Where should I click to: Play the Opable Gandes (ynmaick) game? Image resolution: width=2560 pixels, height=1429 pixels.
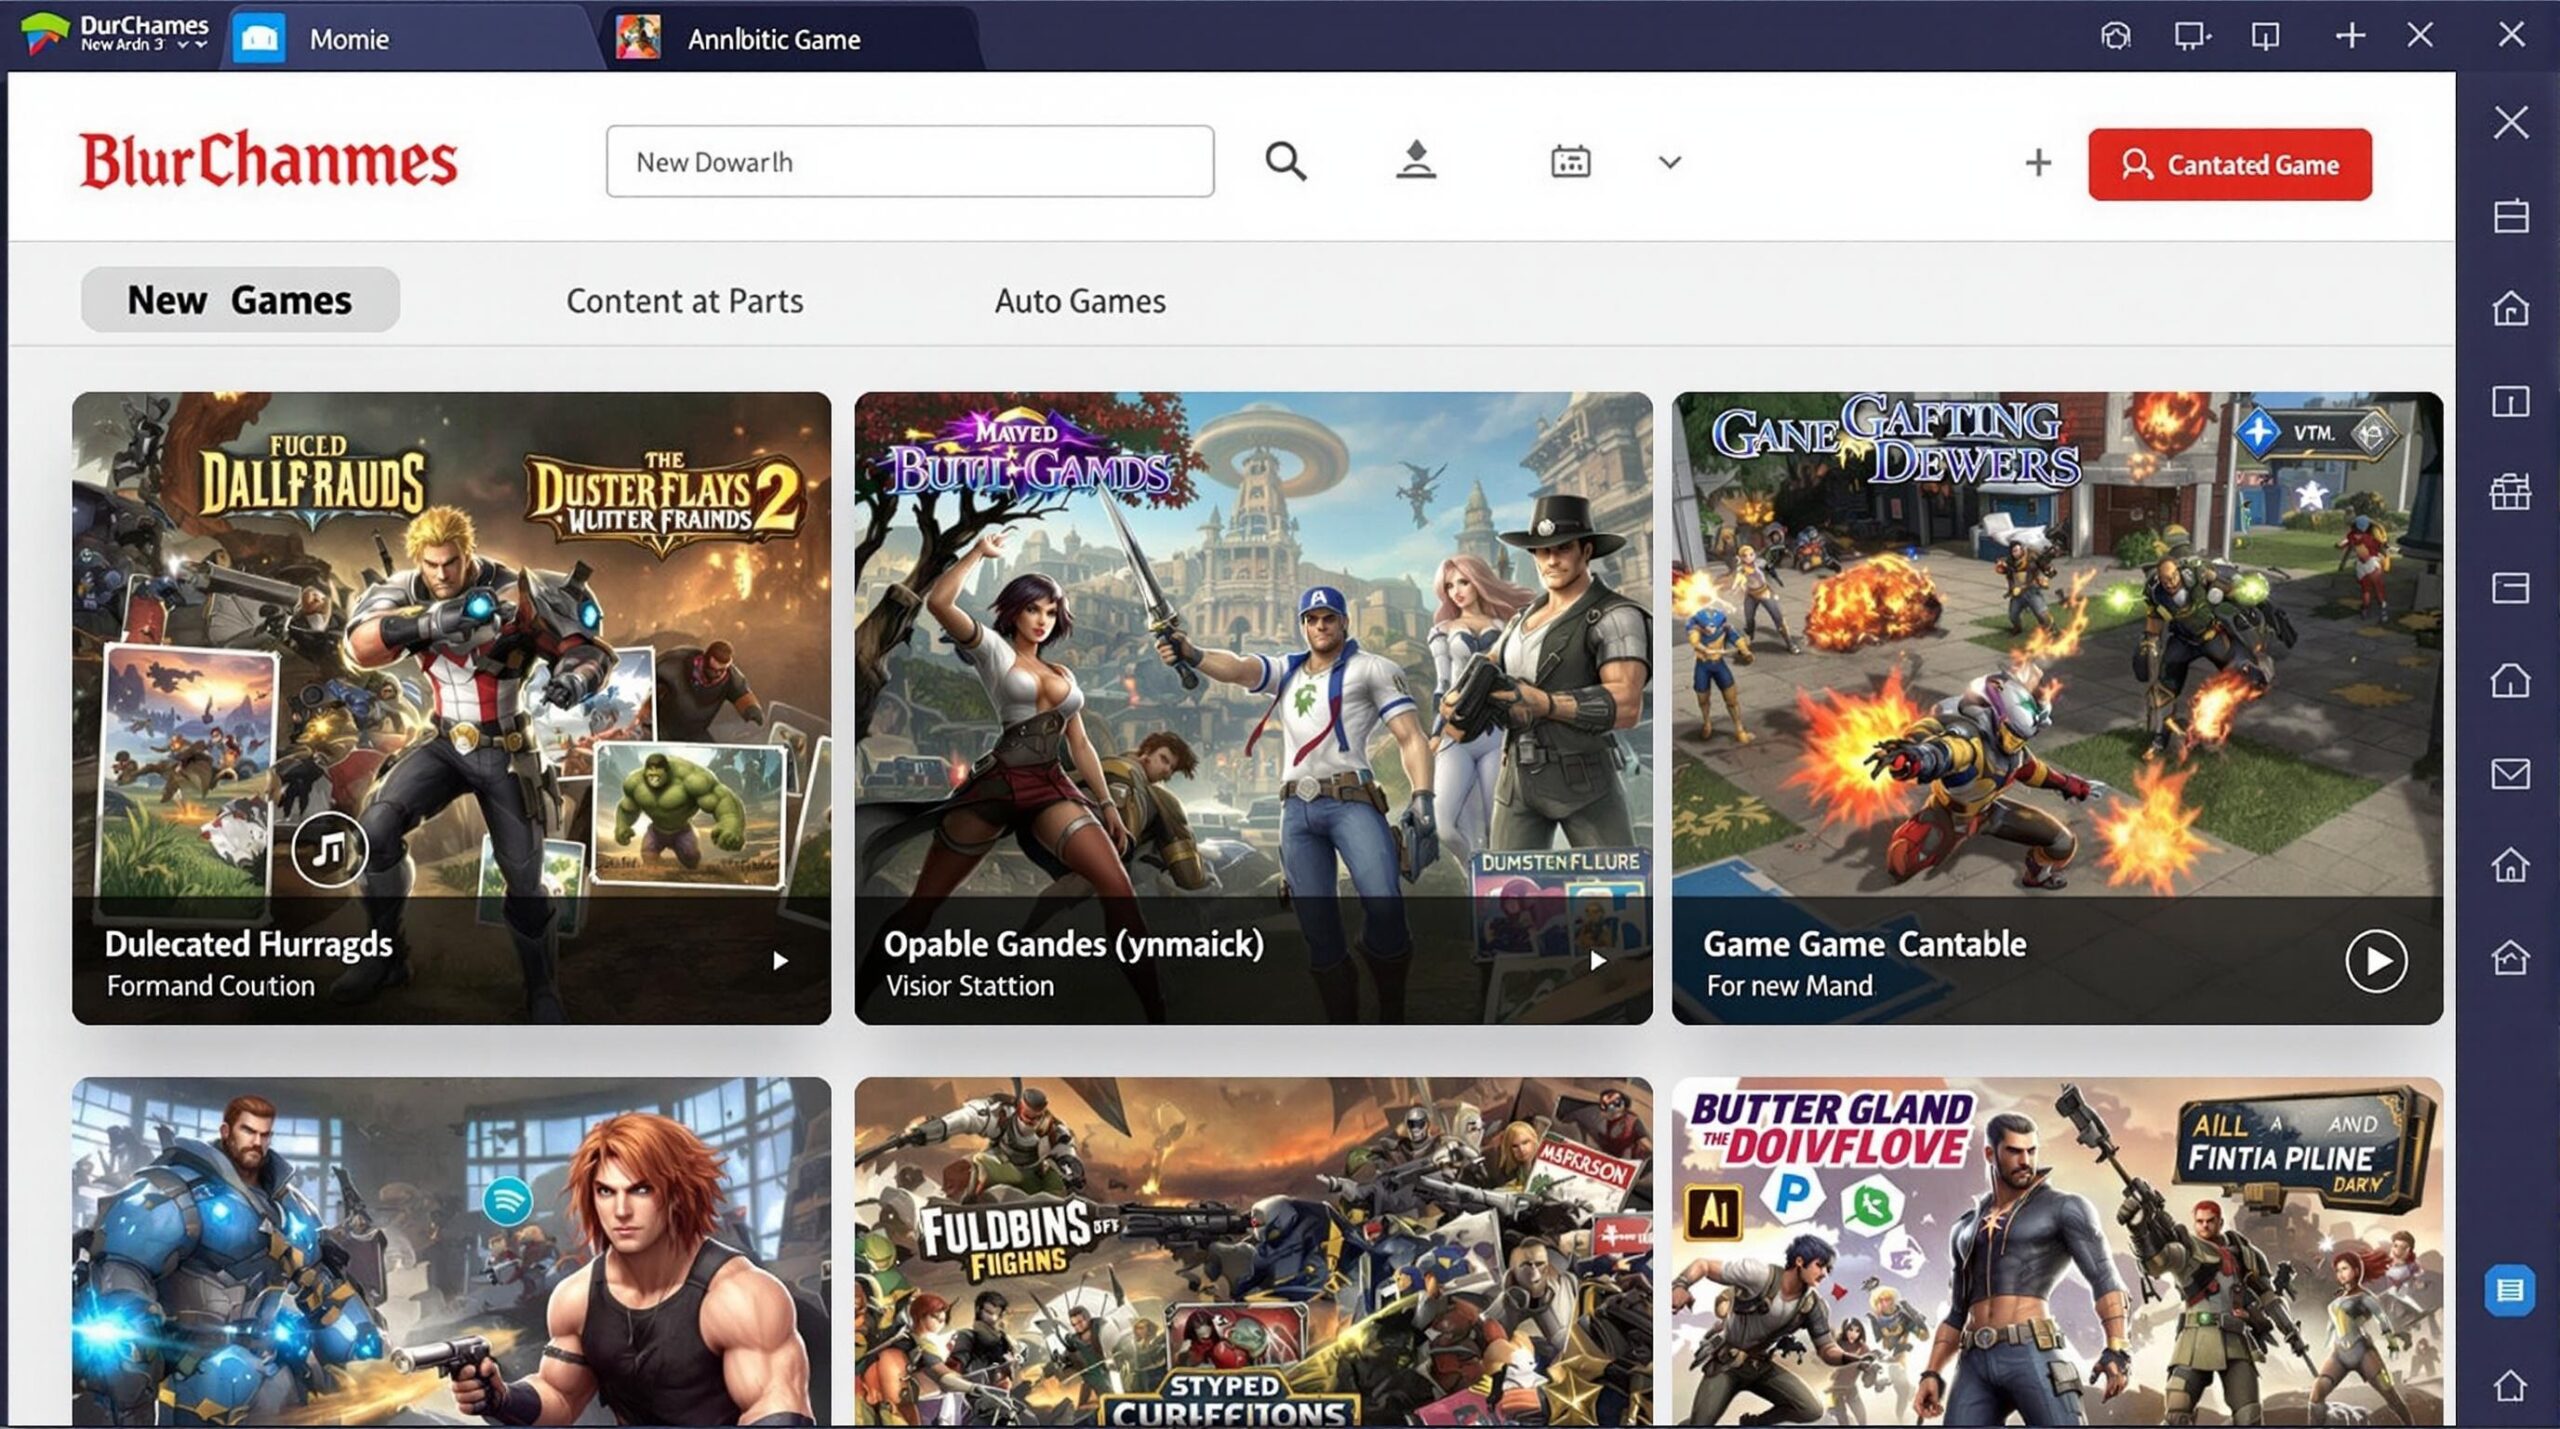coord(1598,961)
